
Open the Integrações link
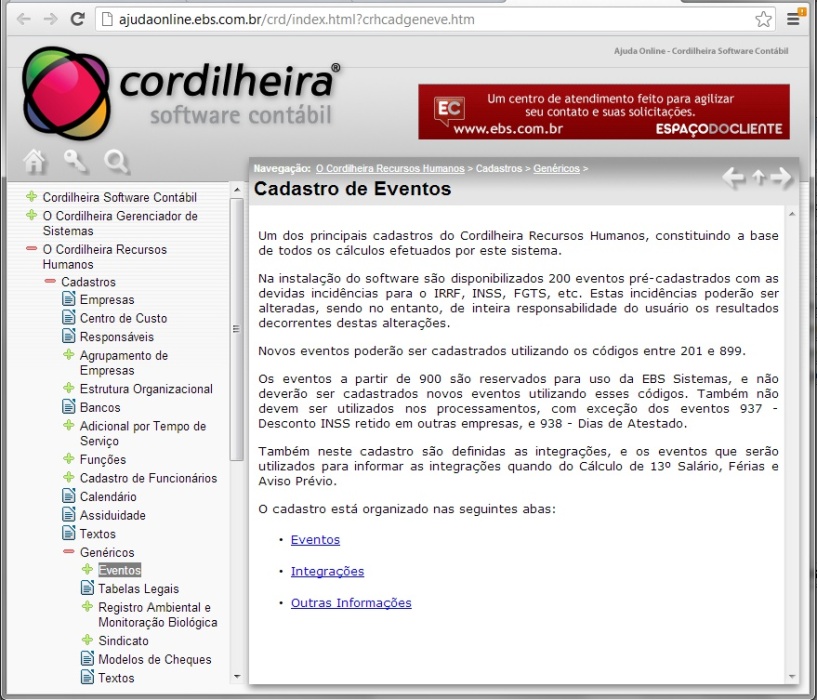click(327, 572)
